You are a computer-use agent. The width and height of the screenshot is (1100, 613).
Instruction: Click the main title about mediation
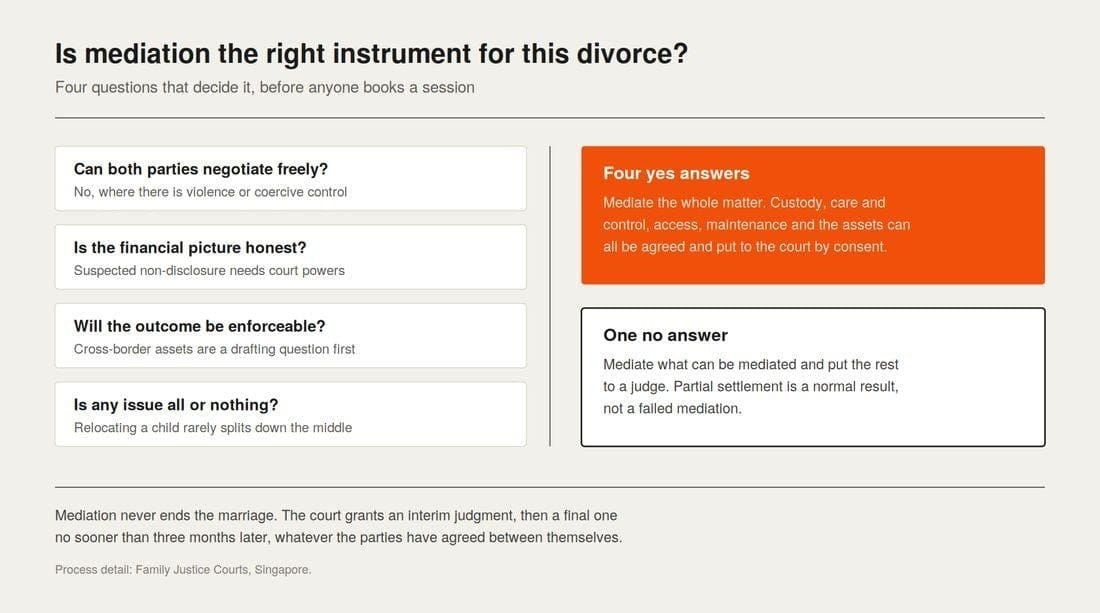tap(371, 54)
